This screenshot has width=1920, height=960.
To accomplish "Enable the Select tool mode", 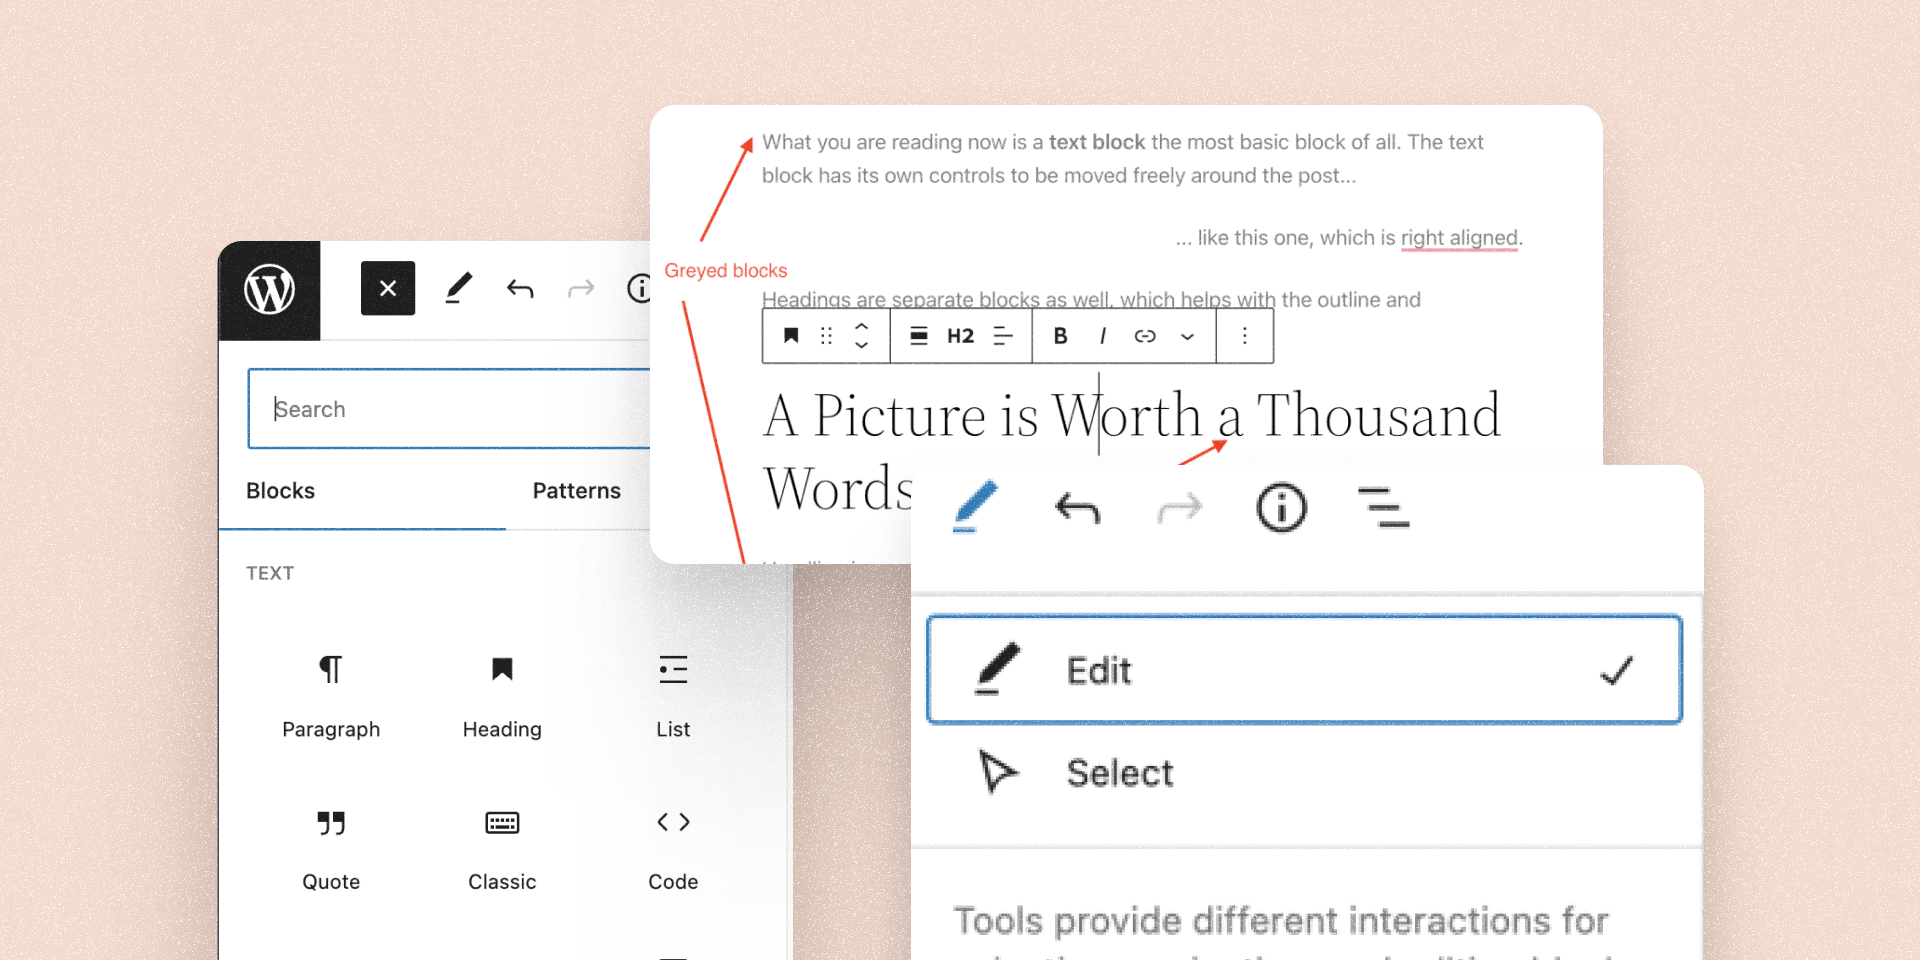I will (x=1119, y=772).
